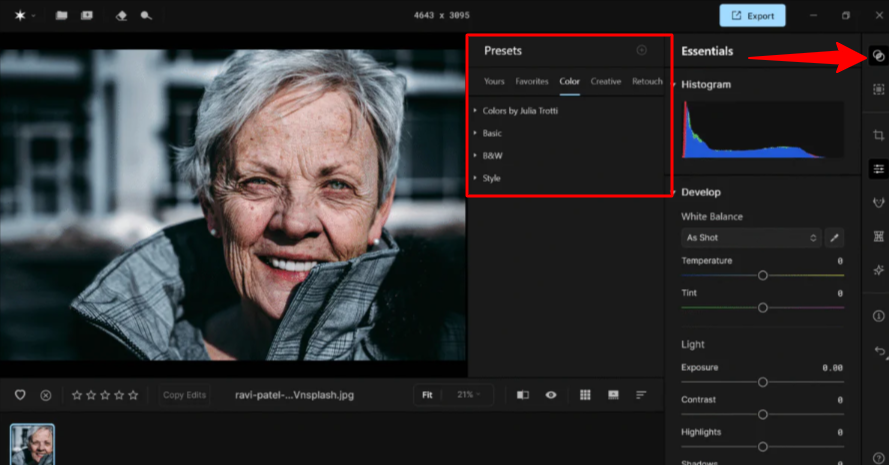Select the eraser tool in top toolbar

(x=121, y=15)
